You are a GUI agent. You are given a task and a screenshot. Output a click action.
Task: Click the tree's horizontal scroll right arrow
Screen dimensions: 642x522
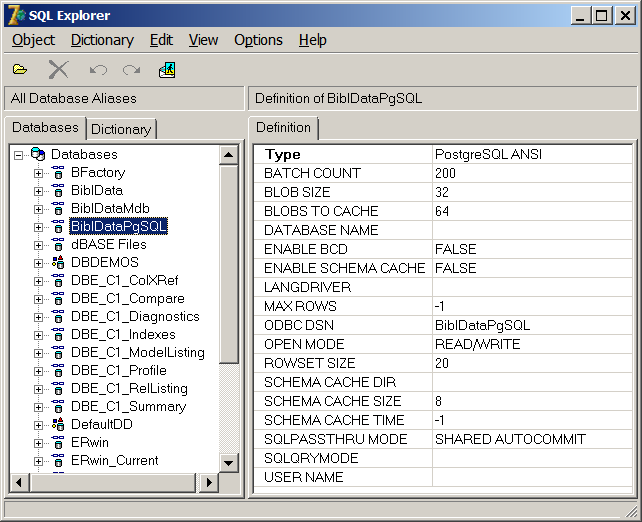point(209,482)
